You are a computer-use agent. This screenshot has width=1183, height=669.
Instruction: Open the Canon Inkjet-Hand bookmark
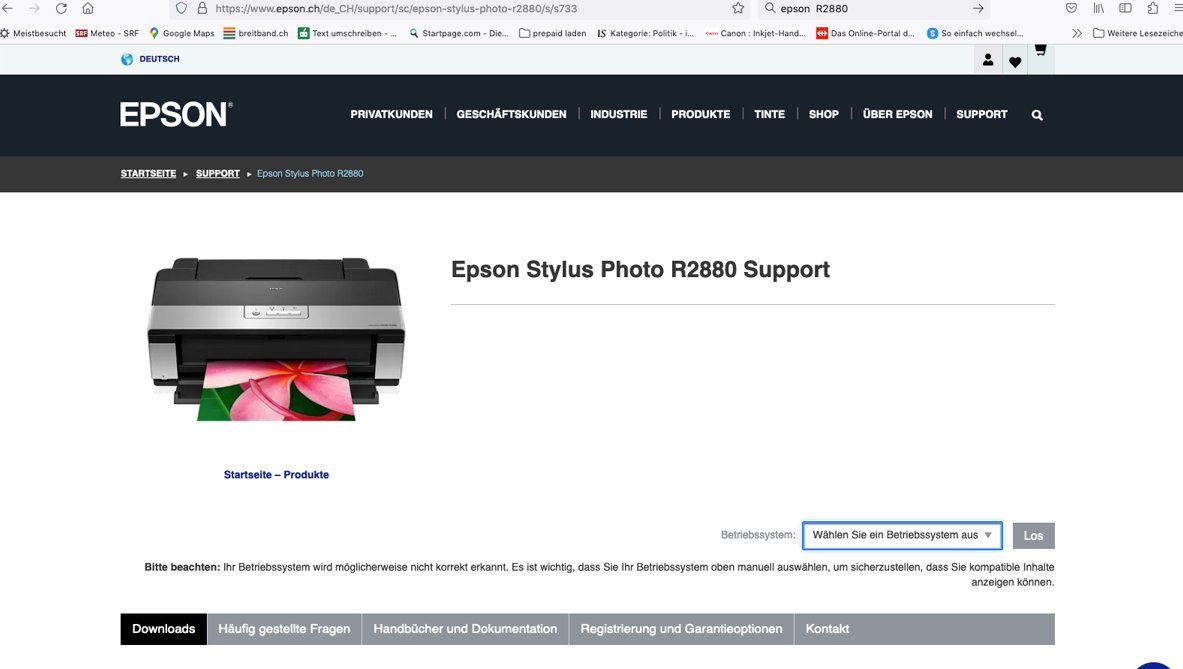point(755,33)
